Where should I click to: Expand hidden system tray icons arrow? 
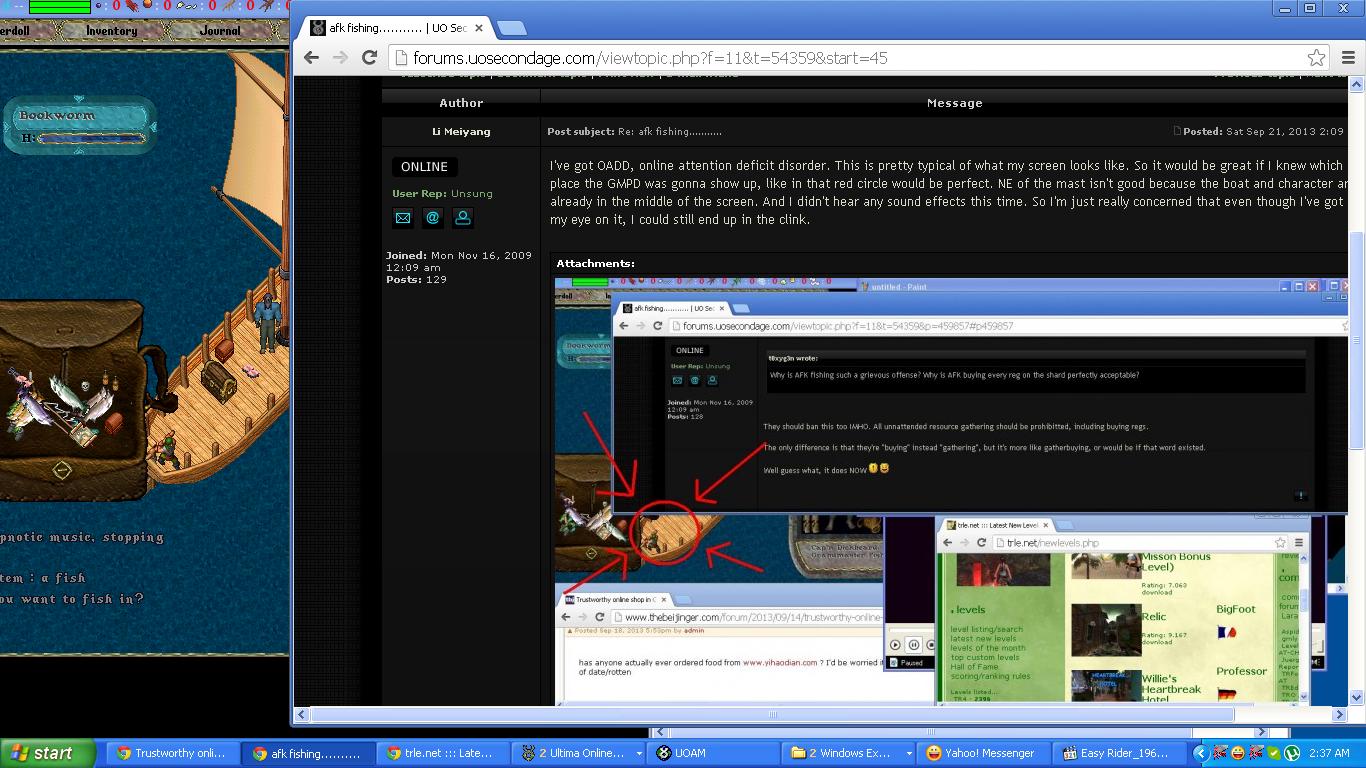click(1201, 753)
